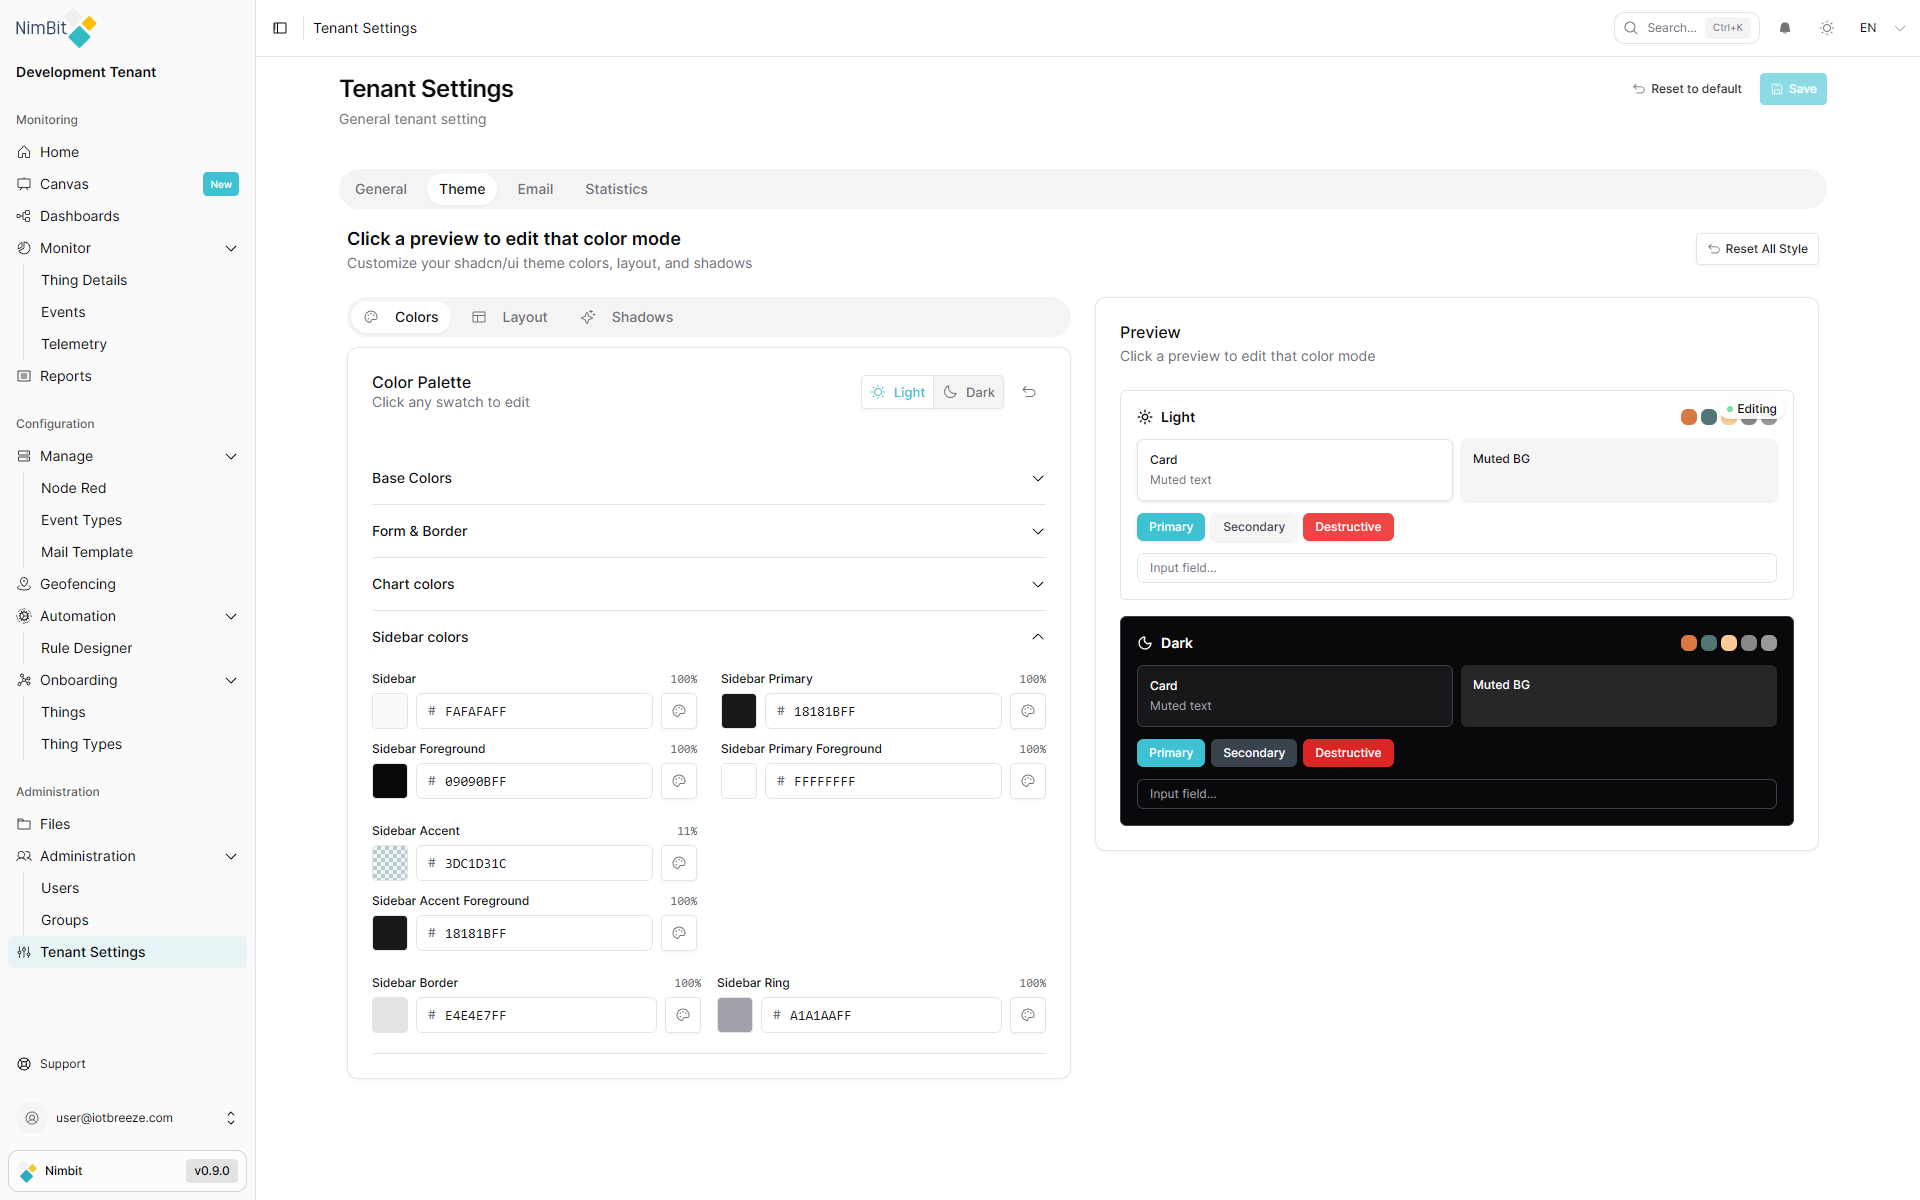Click the Sidebar Border color swatch
Screen dimensions: 1920x1200
[x=390, y=1014]
